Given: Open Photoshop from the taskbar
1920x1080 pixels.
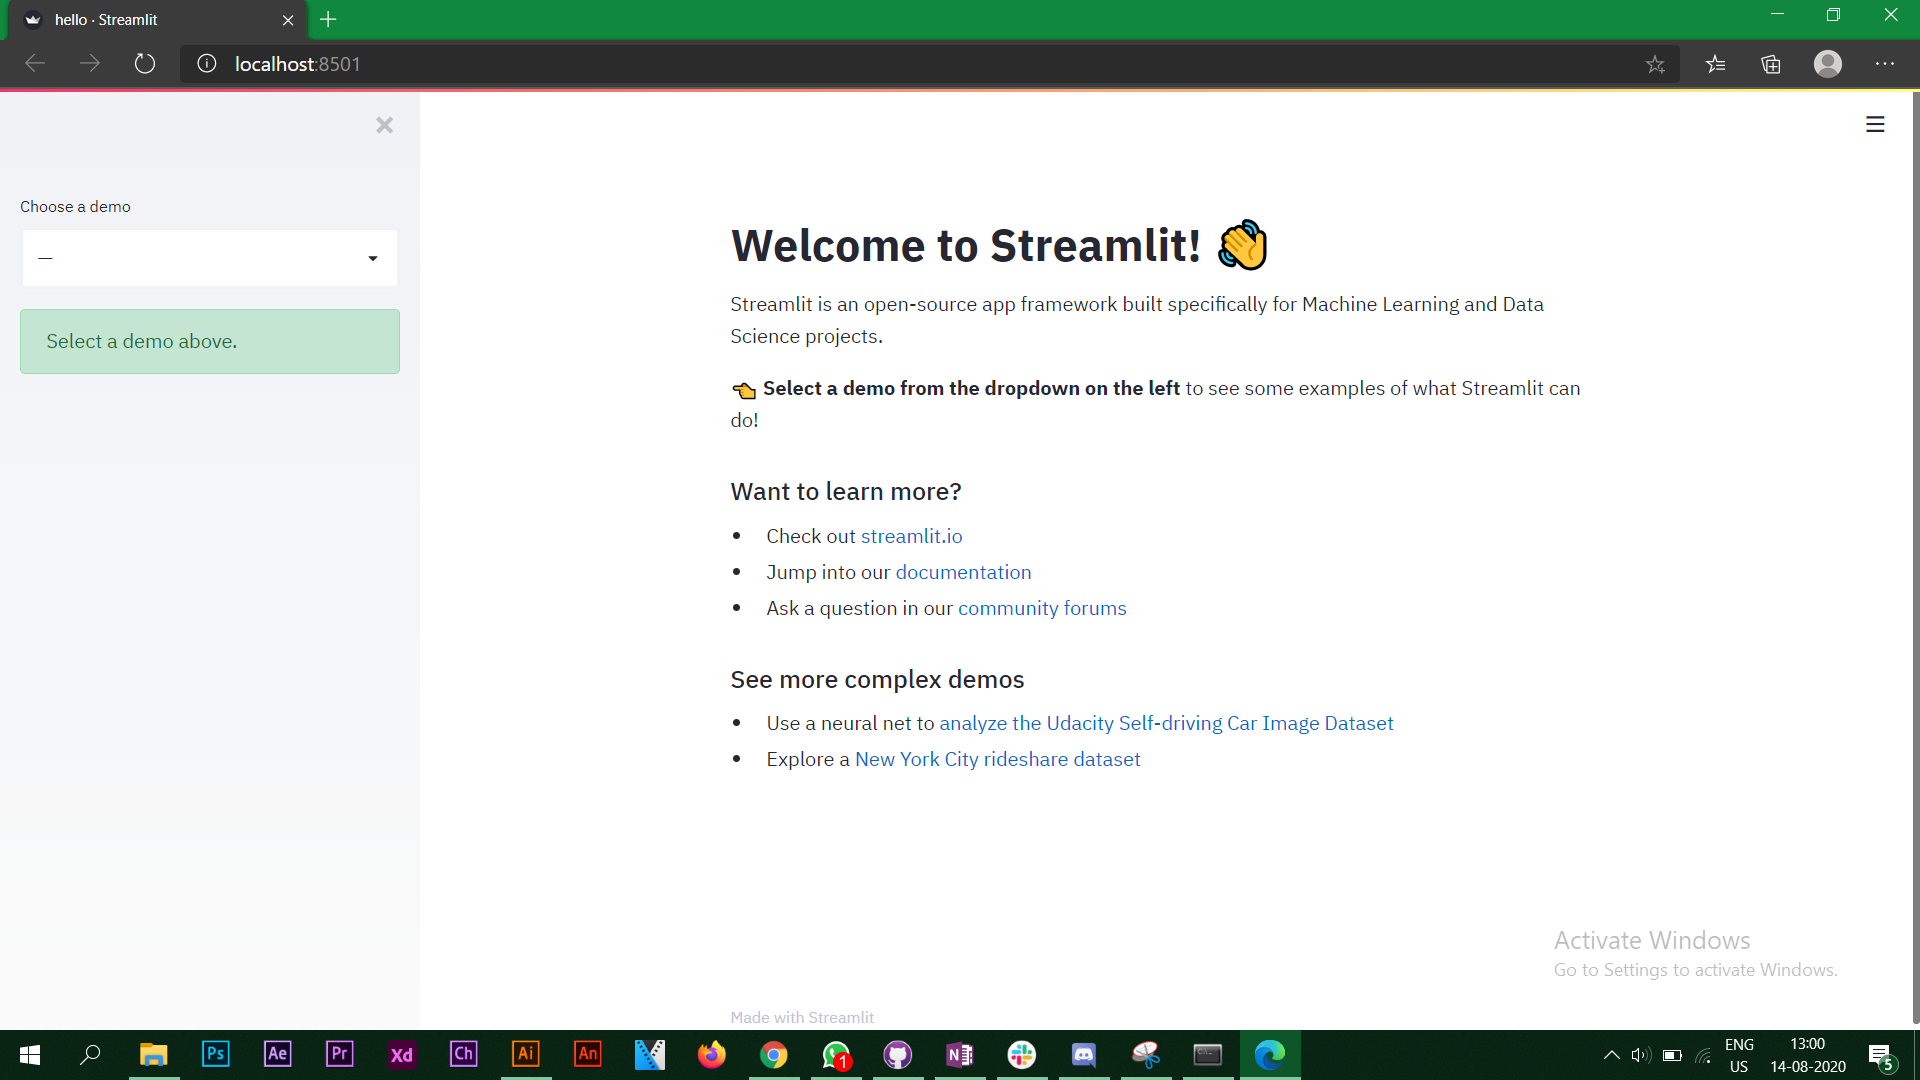Looking at the screenshot, I should pos(215,1054).
